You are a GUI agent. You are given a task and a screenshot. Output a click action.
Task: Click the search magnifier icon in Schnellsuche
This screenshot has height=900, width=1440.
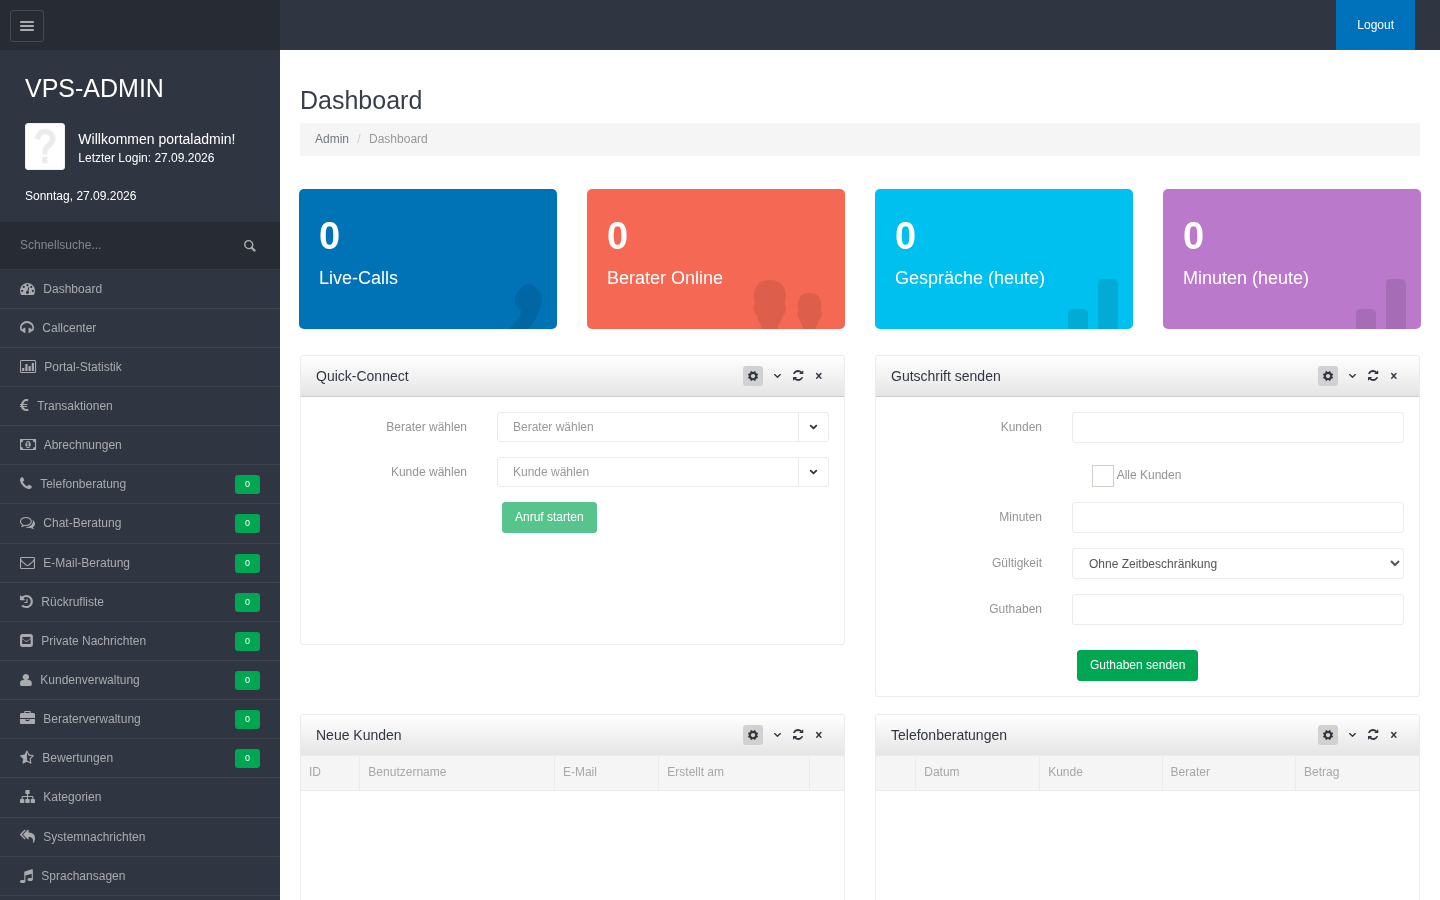[x=250, y=246]
